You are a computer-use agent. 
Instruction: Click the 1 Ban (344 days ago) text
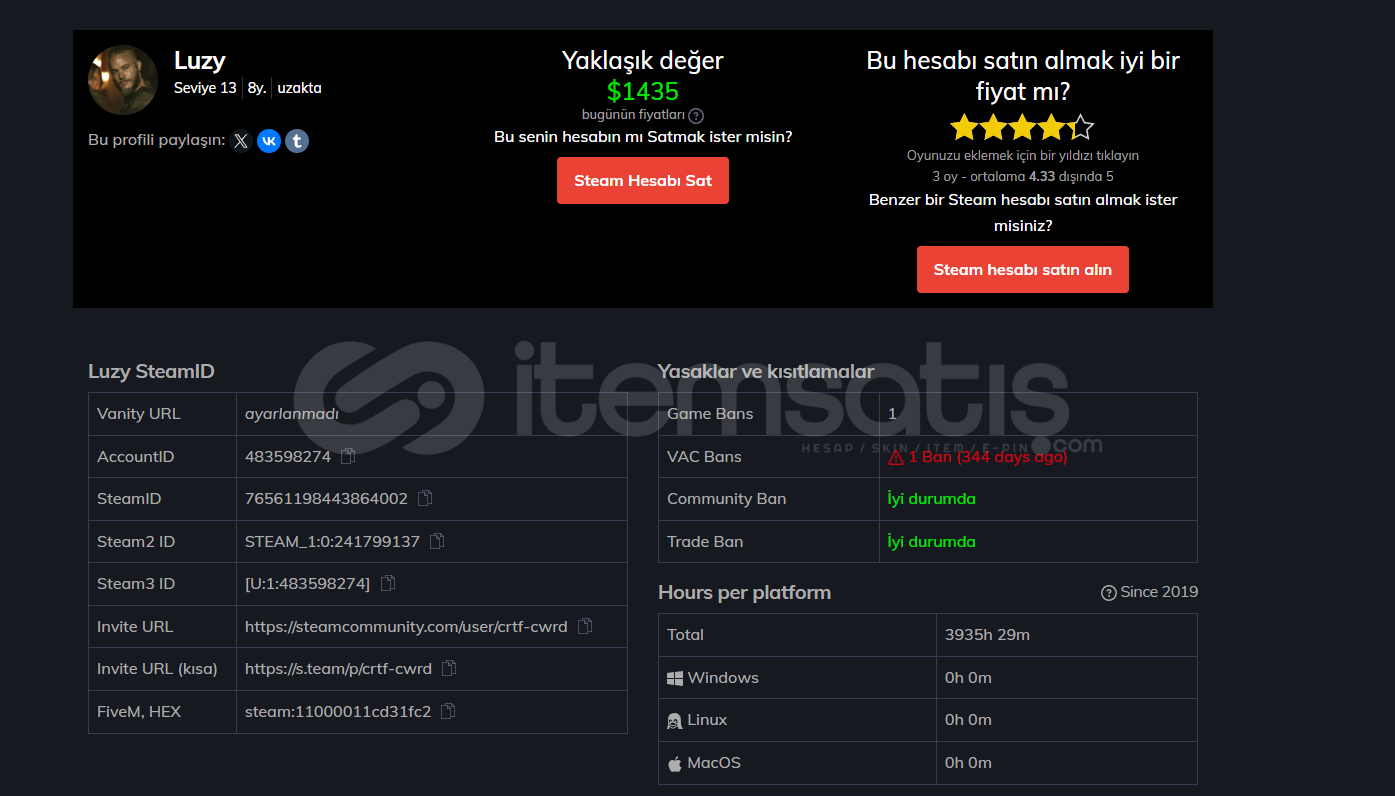point(988,456)
